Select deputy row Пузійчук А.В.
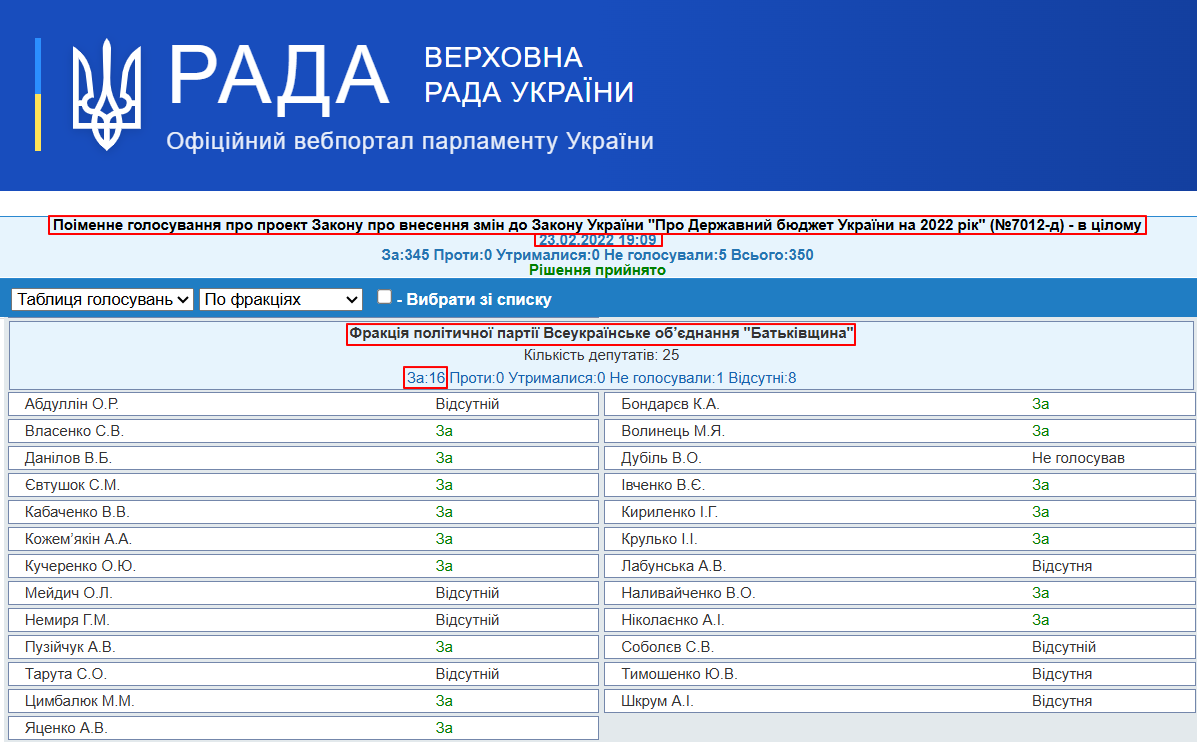 (303, 647)
